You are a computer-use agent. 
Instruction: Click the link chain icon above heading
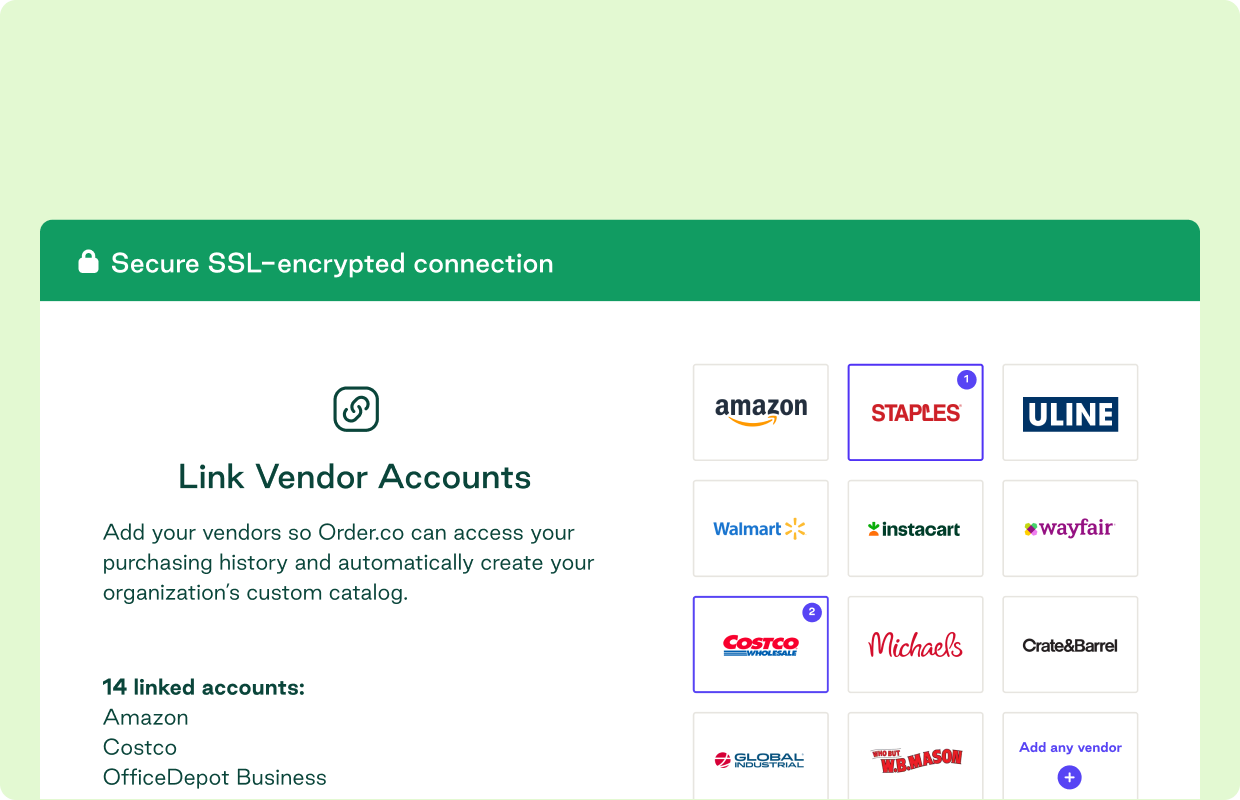pos(356,409)
